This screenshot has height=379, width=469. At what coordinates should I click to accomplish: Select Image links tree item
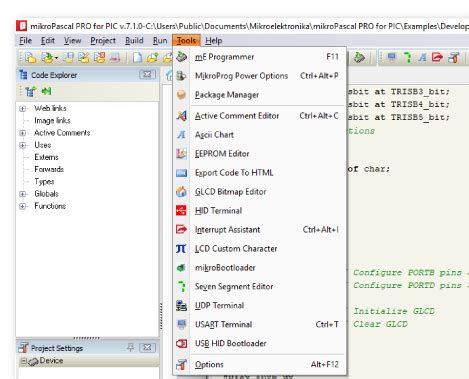coord(52,121)
